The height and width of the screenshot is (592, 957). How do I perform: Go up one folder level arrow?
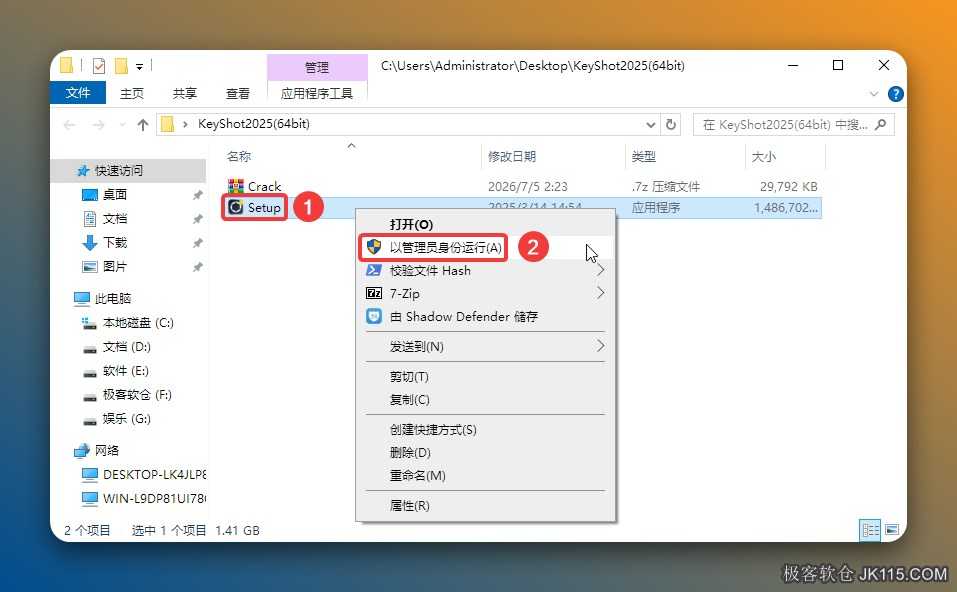[x=143, y=125]
